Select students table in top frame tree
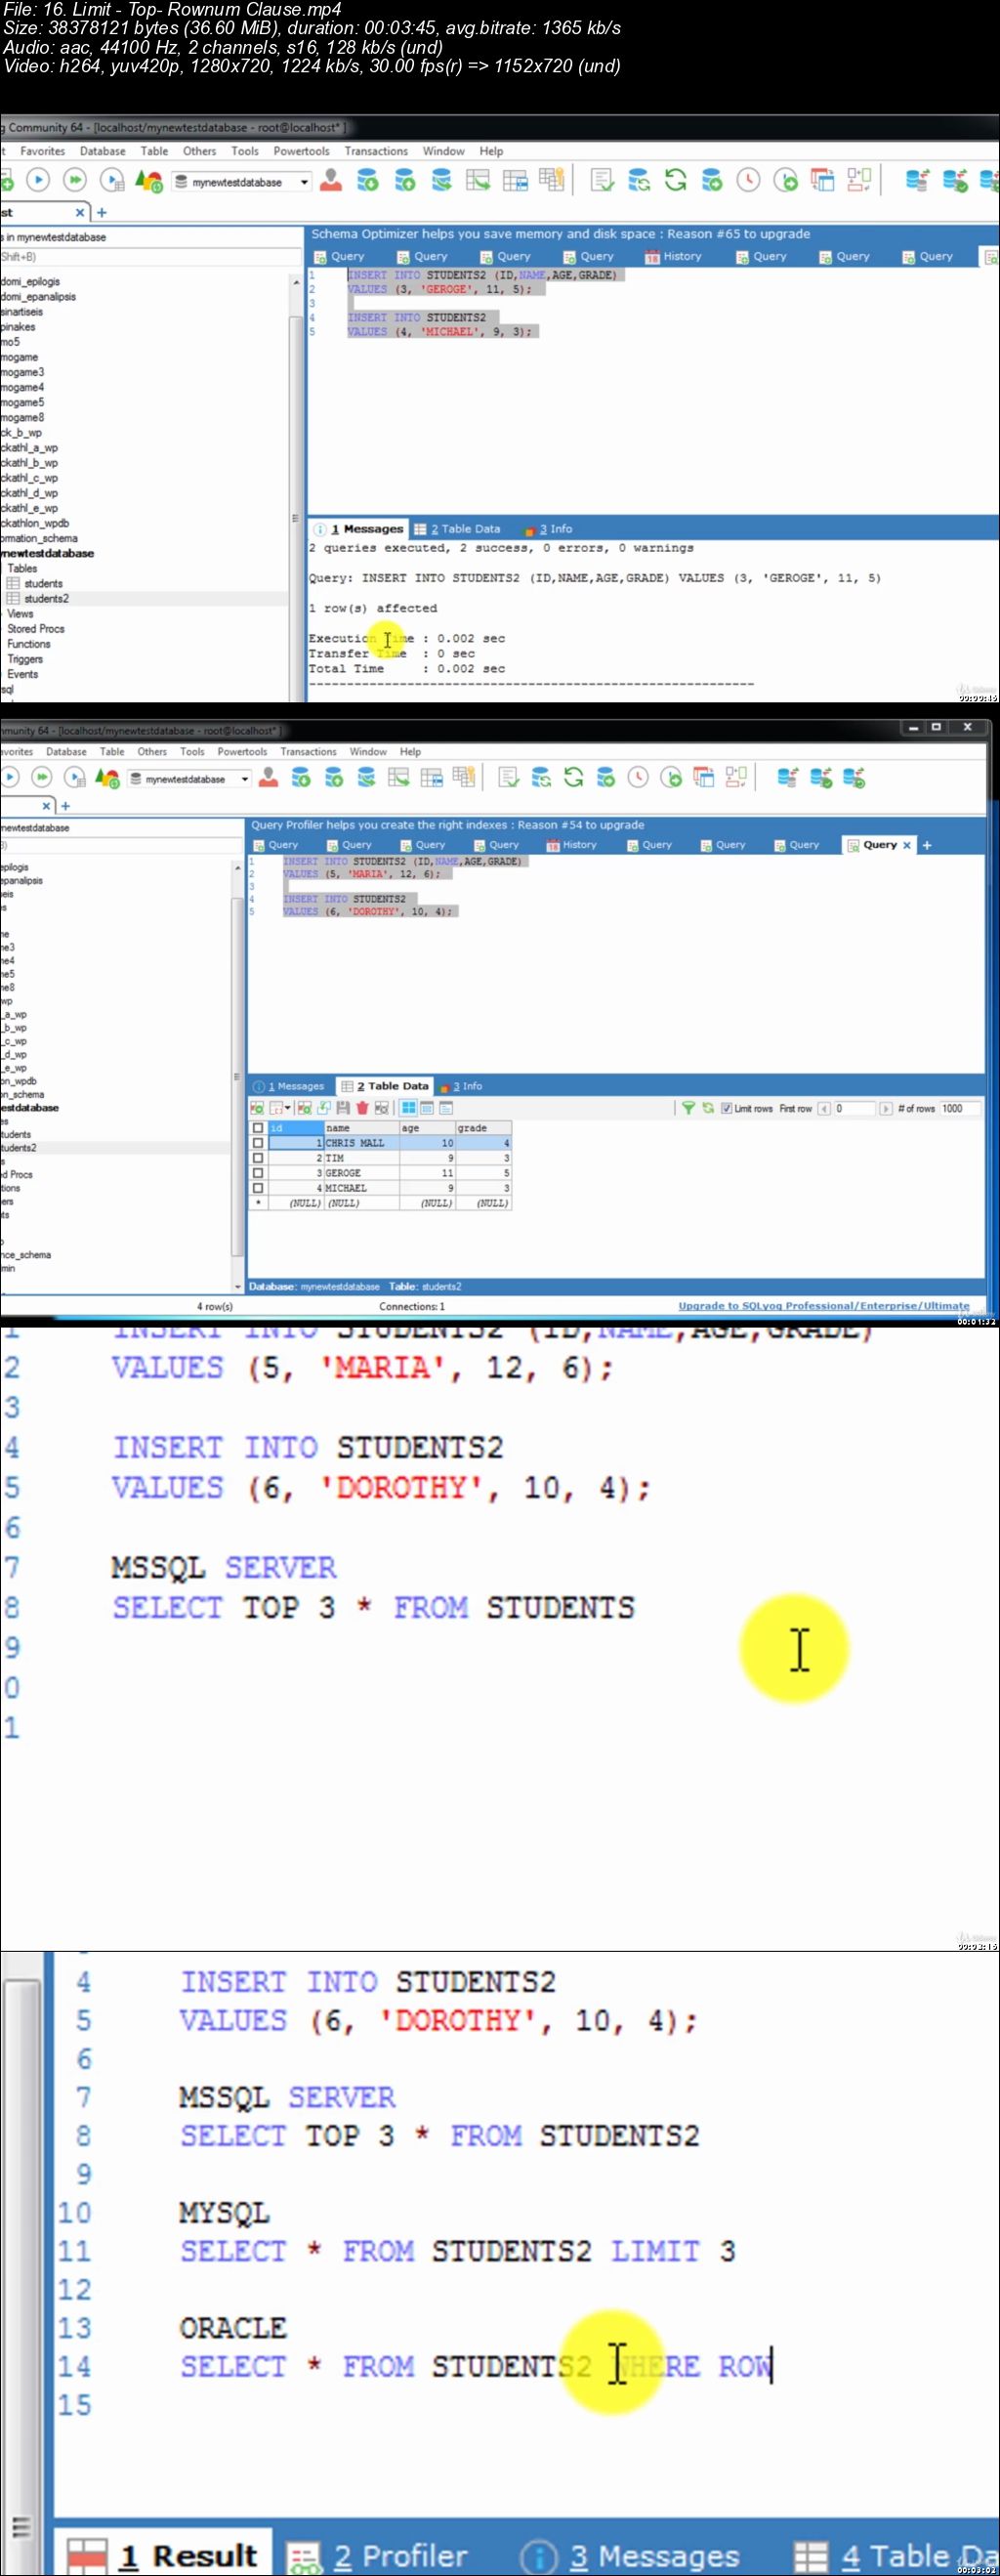Screen dimensions: 1000x2576 coord(43,583)
